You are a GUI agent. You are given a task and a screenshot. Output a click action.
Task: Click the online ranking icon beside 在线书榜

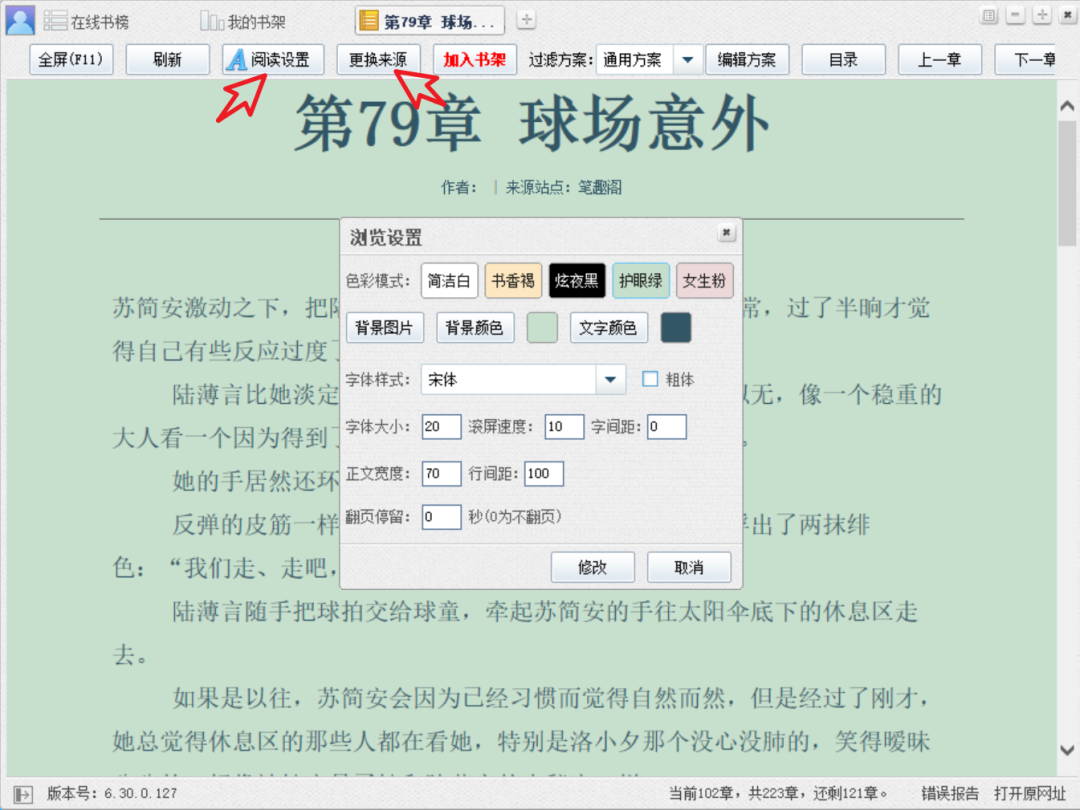(x=57, y=19)
